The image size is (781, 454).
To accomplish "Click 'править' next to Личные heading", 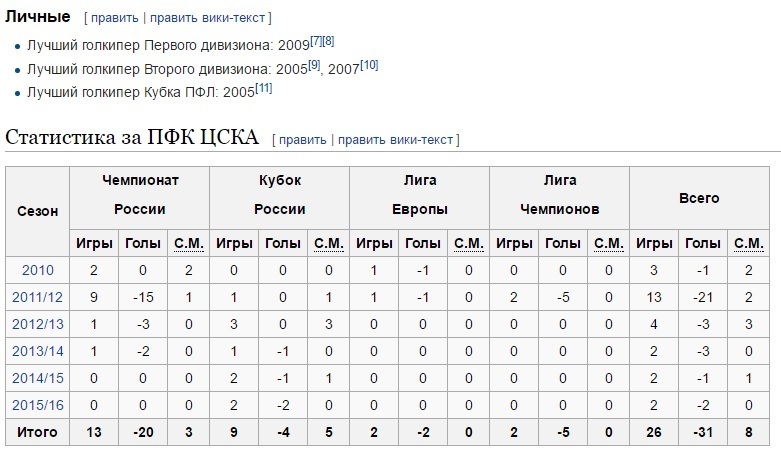I will 115,18.
